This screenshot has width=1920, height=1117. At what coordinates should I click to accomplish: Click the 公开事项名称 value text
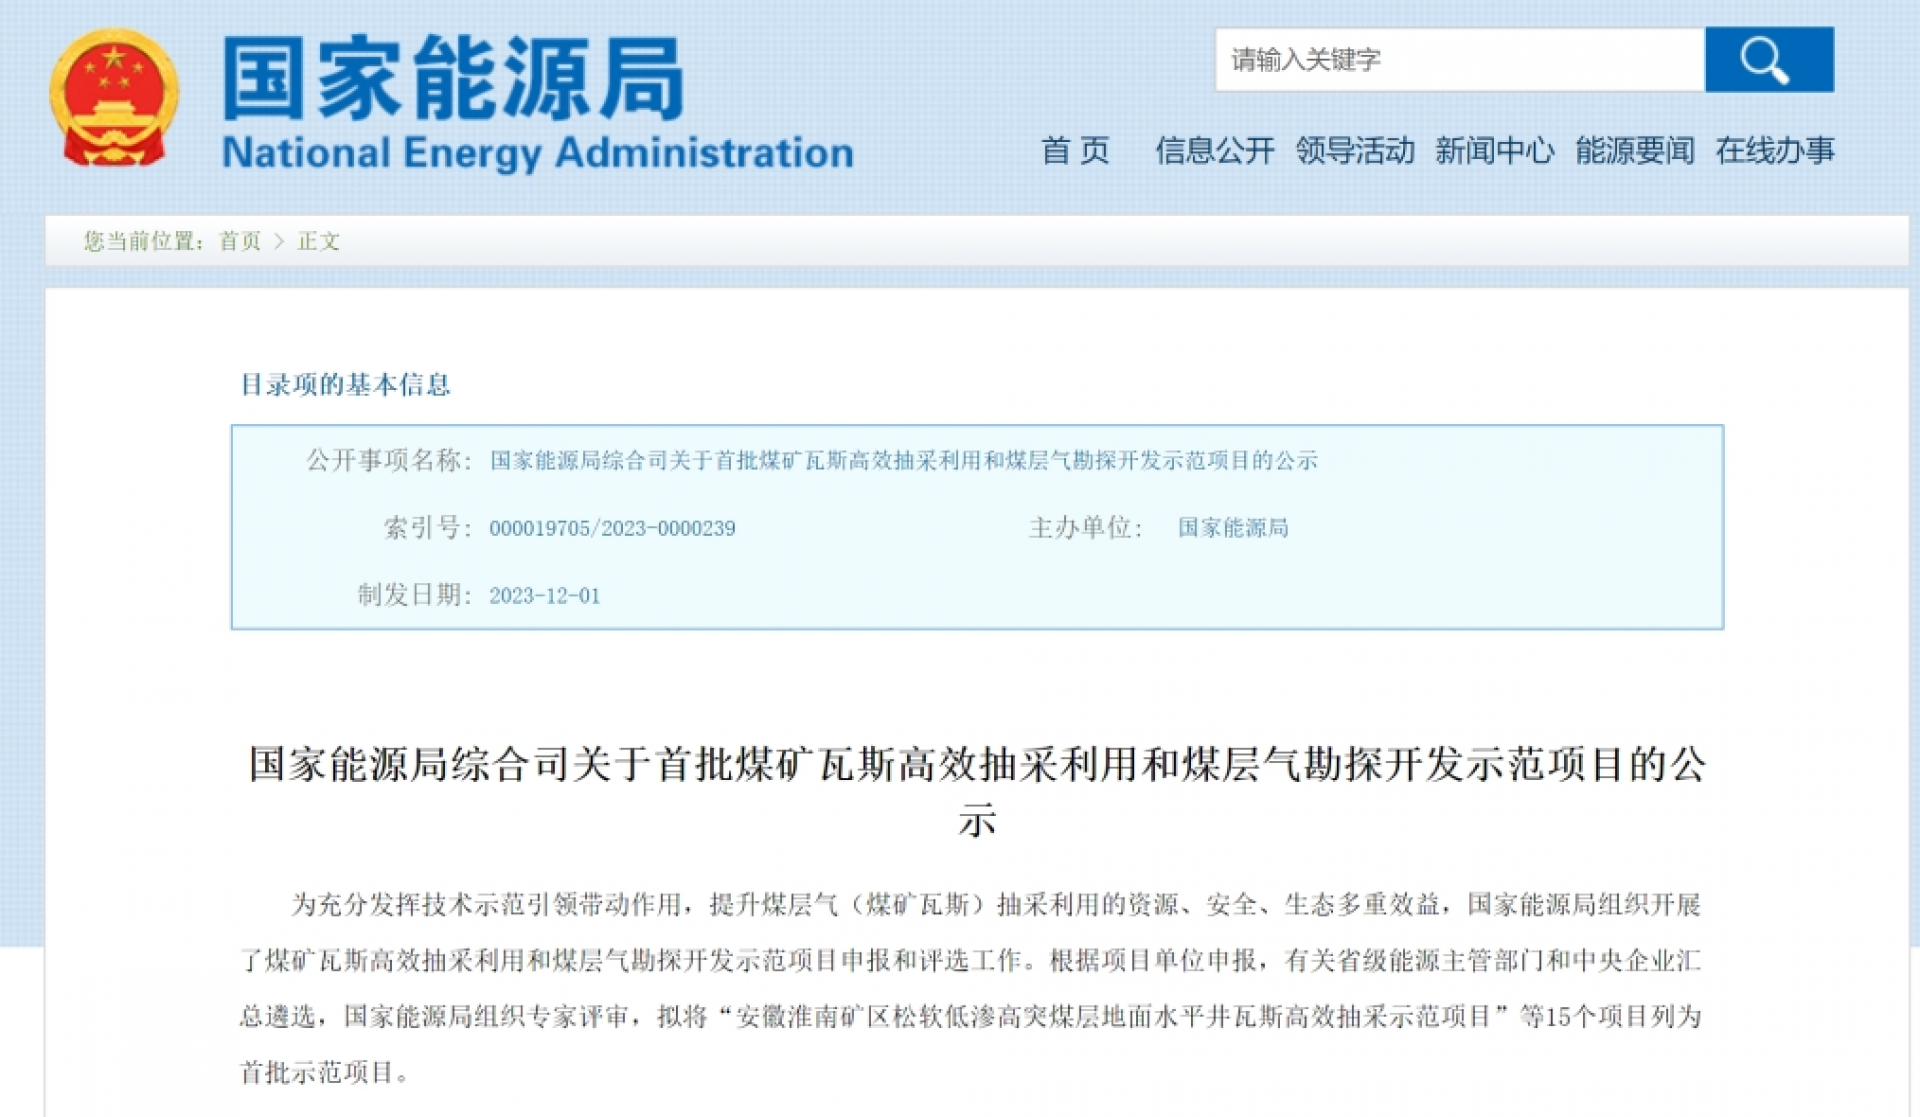tap(904, 460)
